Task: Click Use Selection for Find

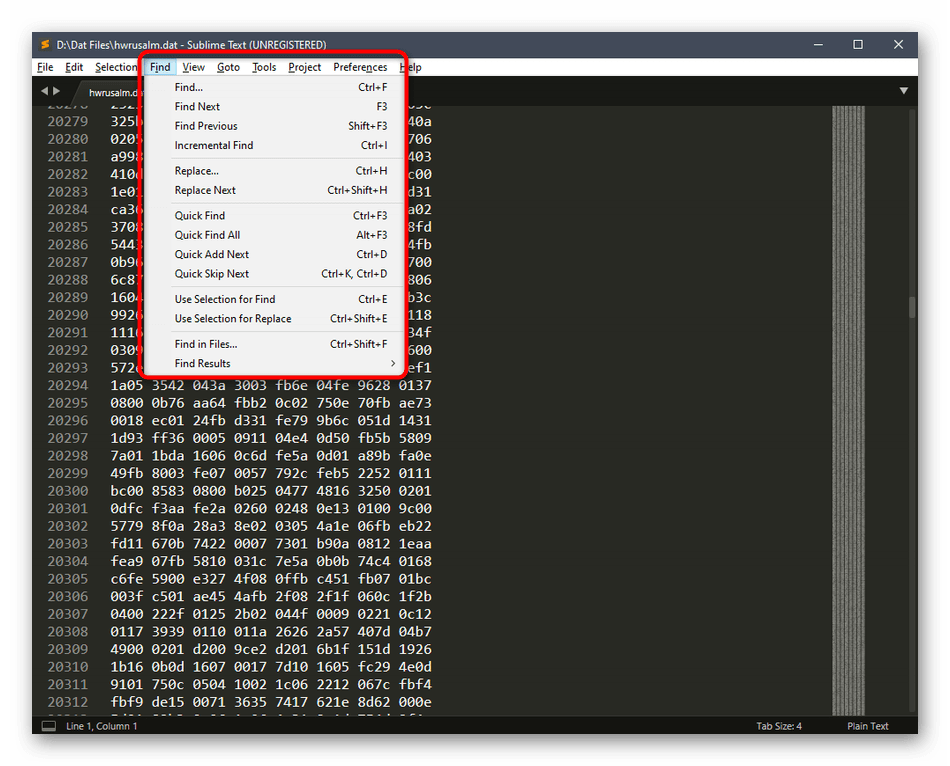Action: point(225,299)
